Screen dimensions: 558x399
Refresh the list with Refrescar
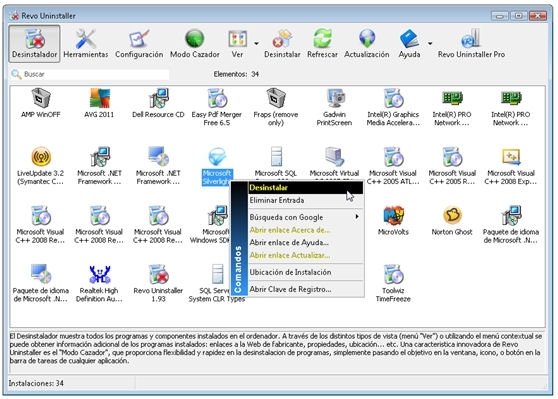pyautogui.click(x=322, y=44)
